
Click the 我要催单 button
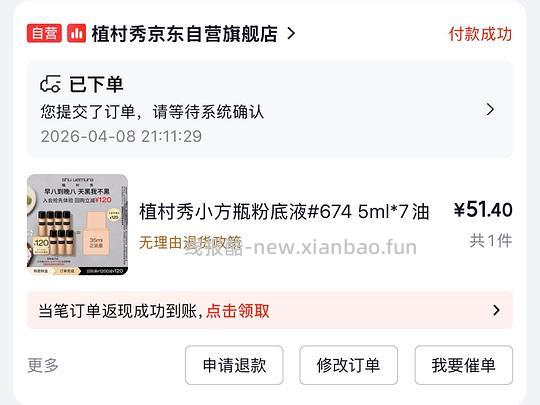[464, 365]
